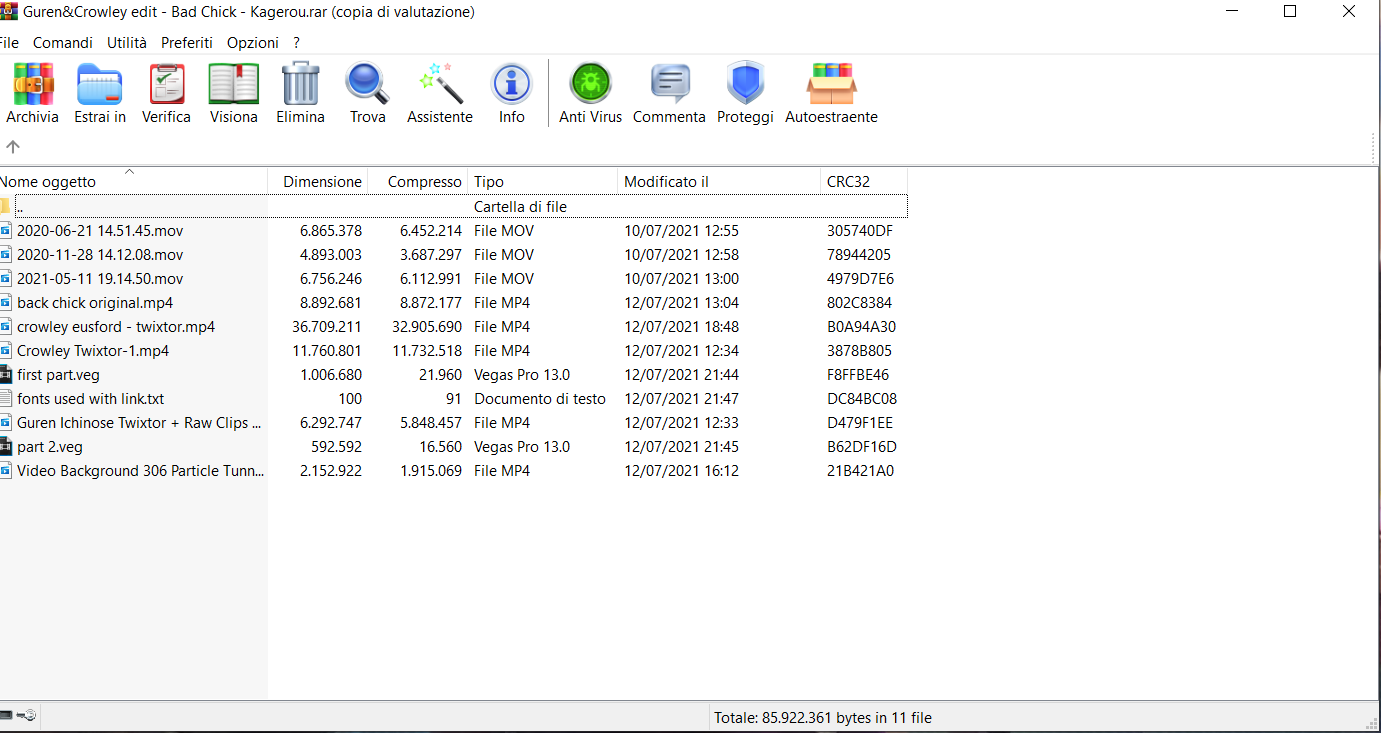This screenshot has height=733, width=1381.
Task: Sort by the Nome oggetto column header
Action: pyautogui.click(x=134, y=181)
